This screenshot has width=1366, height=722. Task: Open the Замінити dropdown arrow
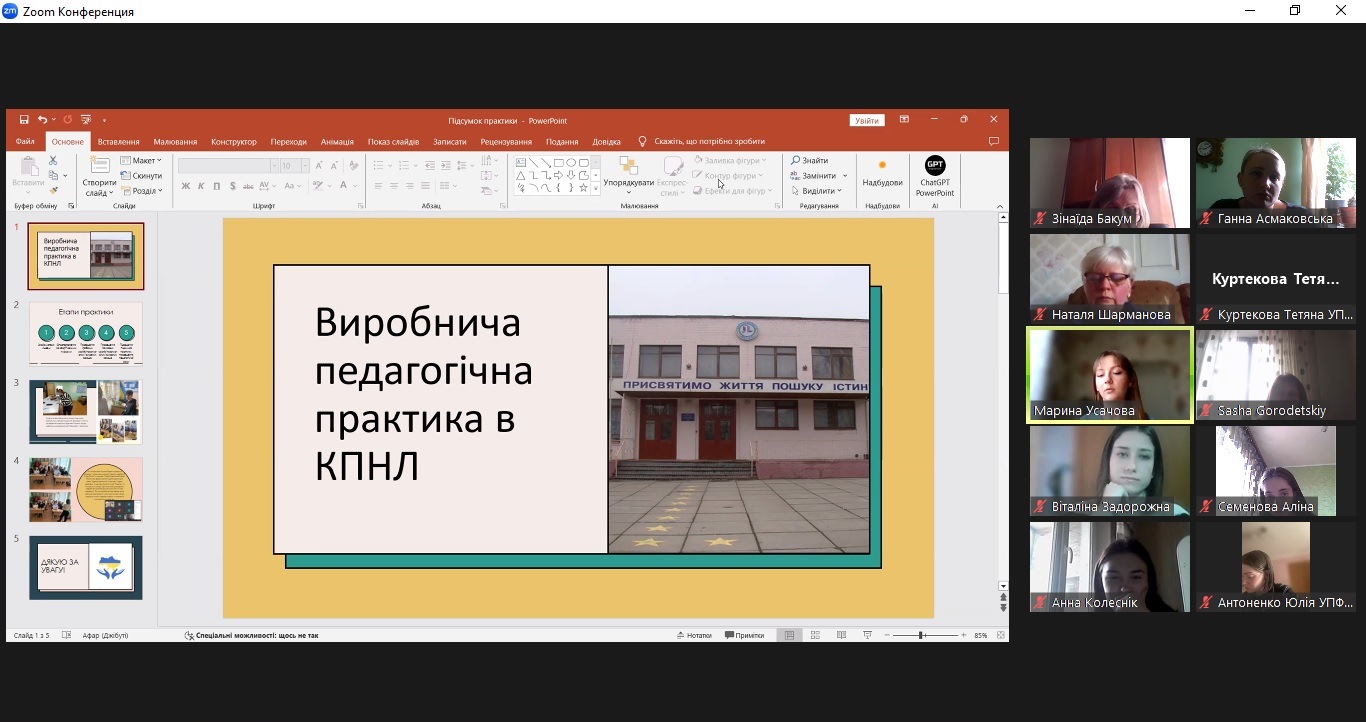(x=845, y=176)
